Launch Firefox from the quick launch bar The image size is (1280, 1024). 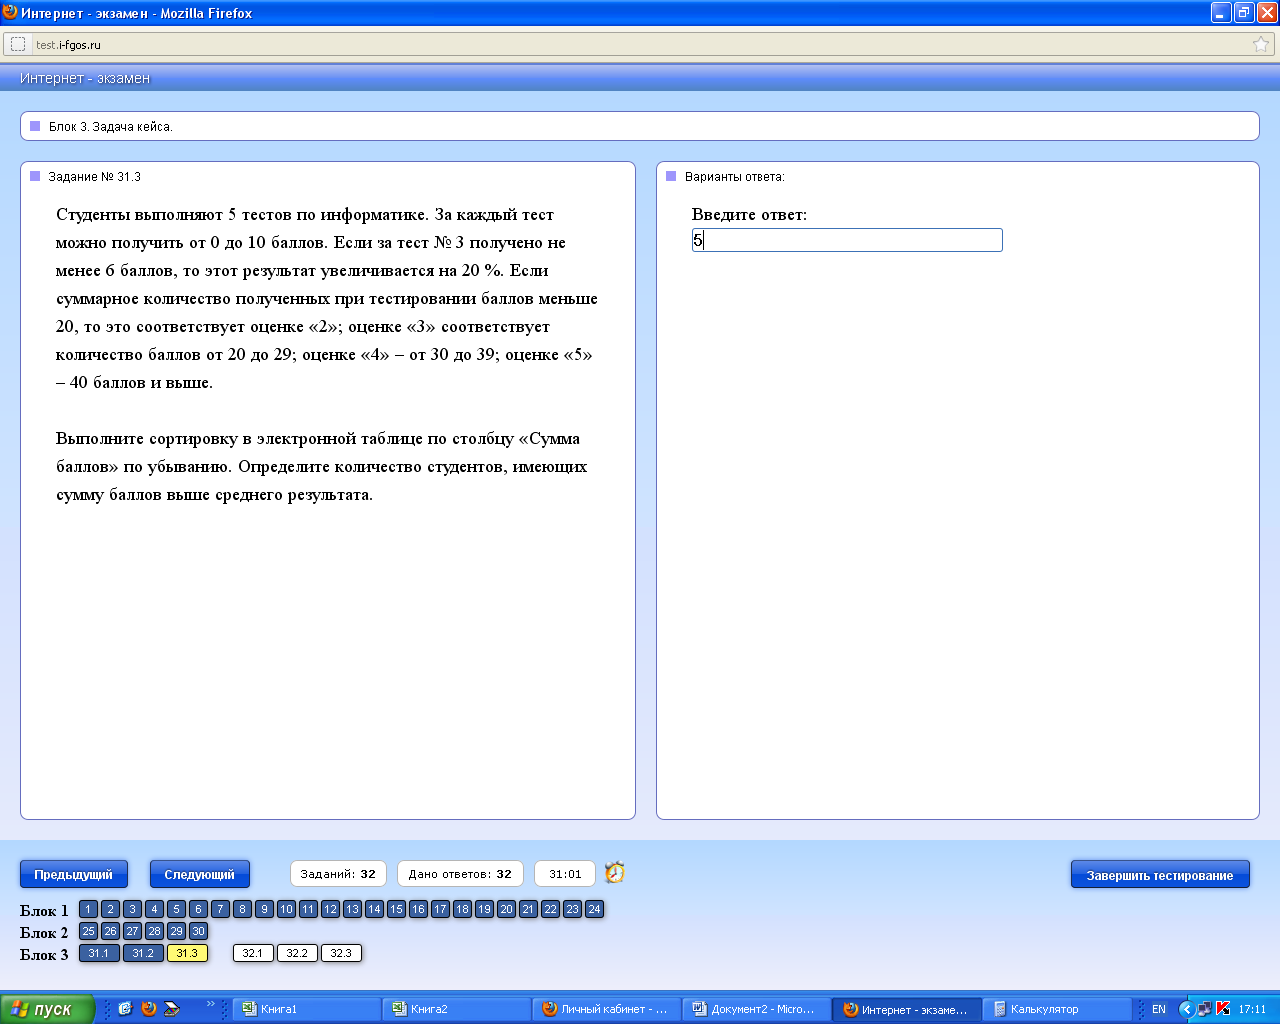pyautogui.click(x=149, y=1009)
